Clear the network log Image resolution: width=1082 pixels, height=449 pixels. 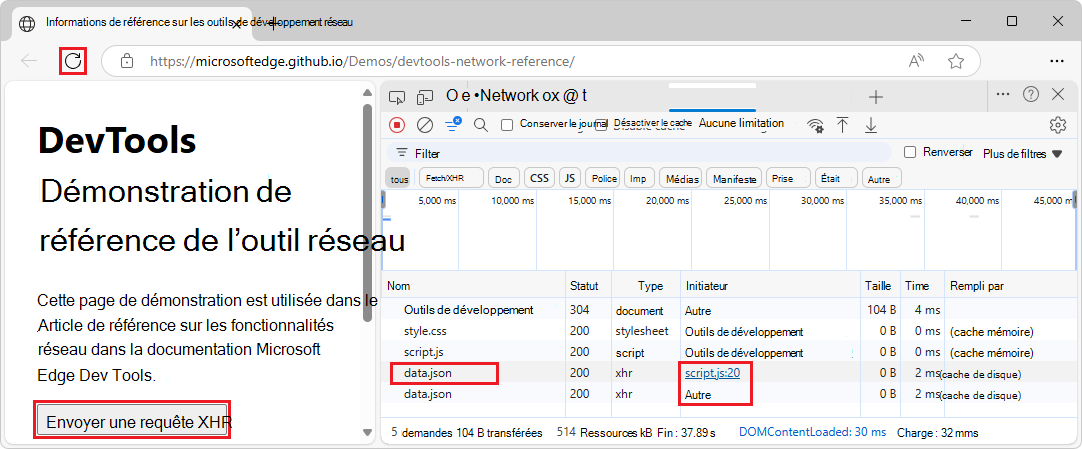[425, 125]
